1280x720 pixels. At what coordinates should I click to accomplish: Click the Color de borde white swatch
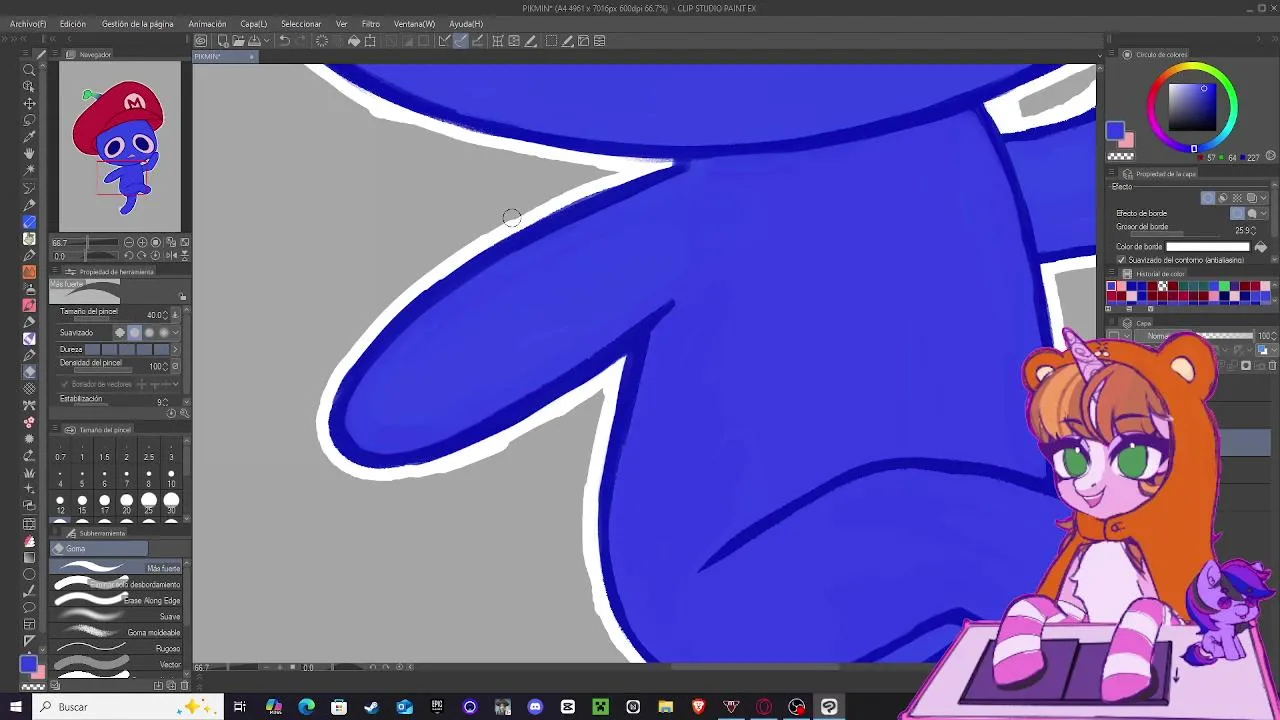(1207, 247)
